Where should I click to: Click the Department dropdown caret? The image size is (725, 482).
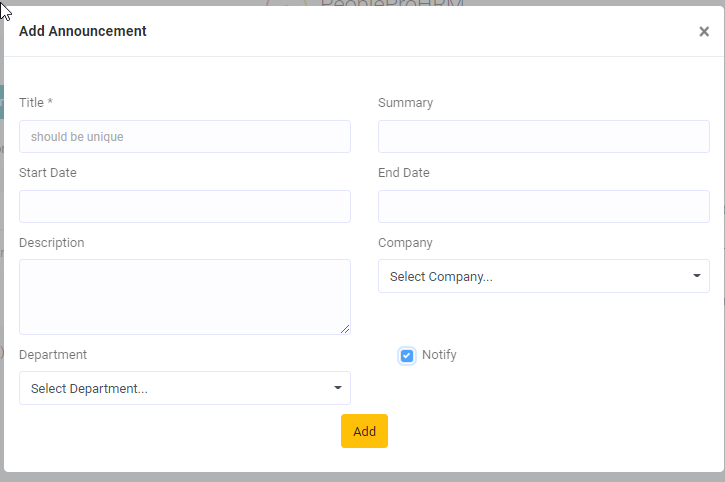point(337,388)
